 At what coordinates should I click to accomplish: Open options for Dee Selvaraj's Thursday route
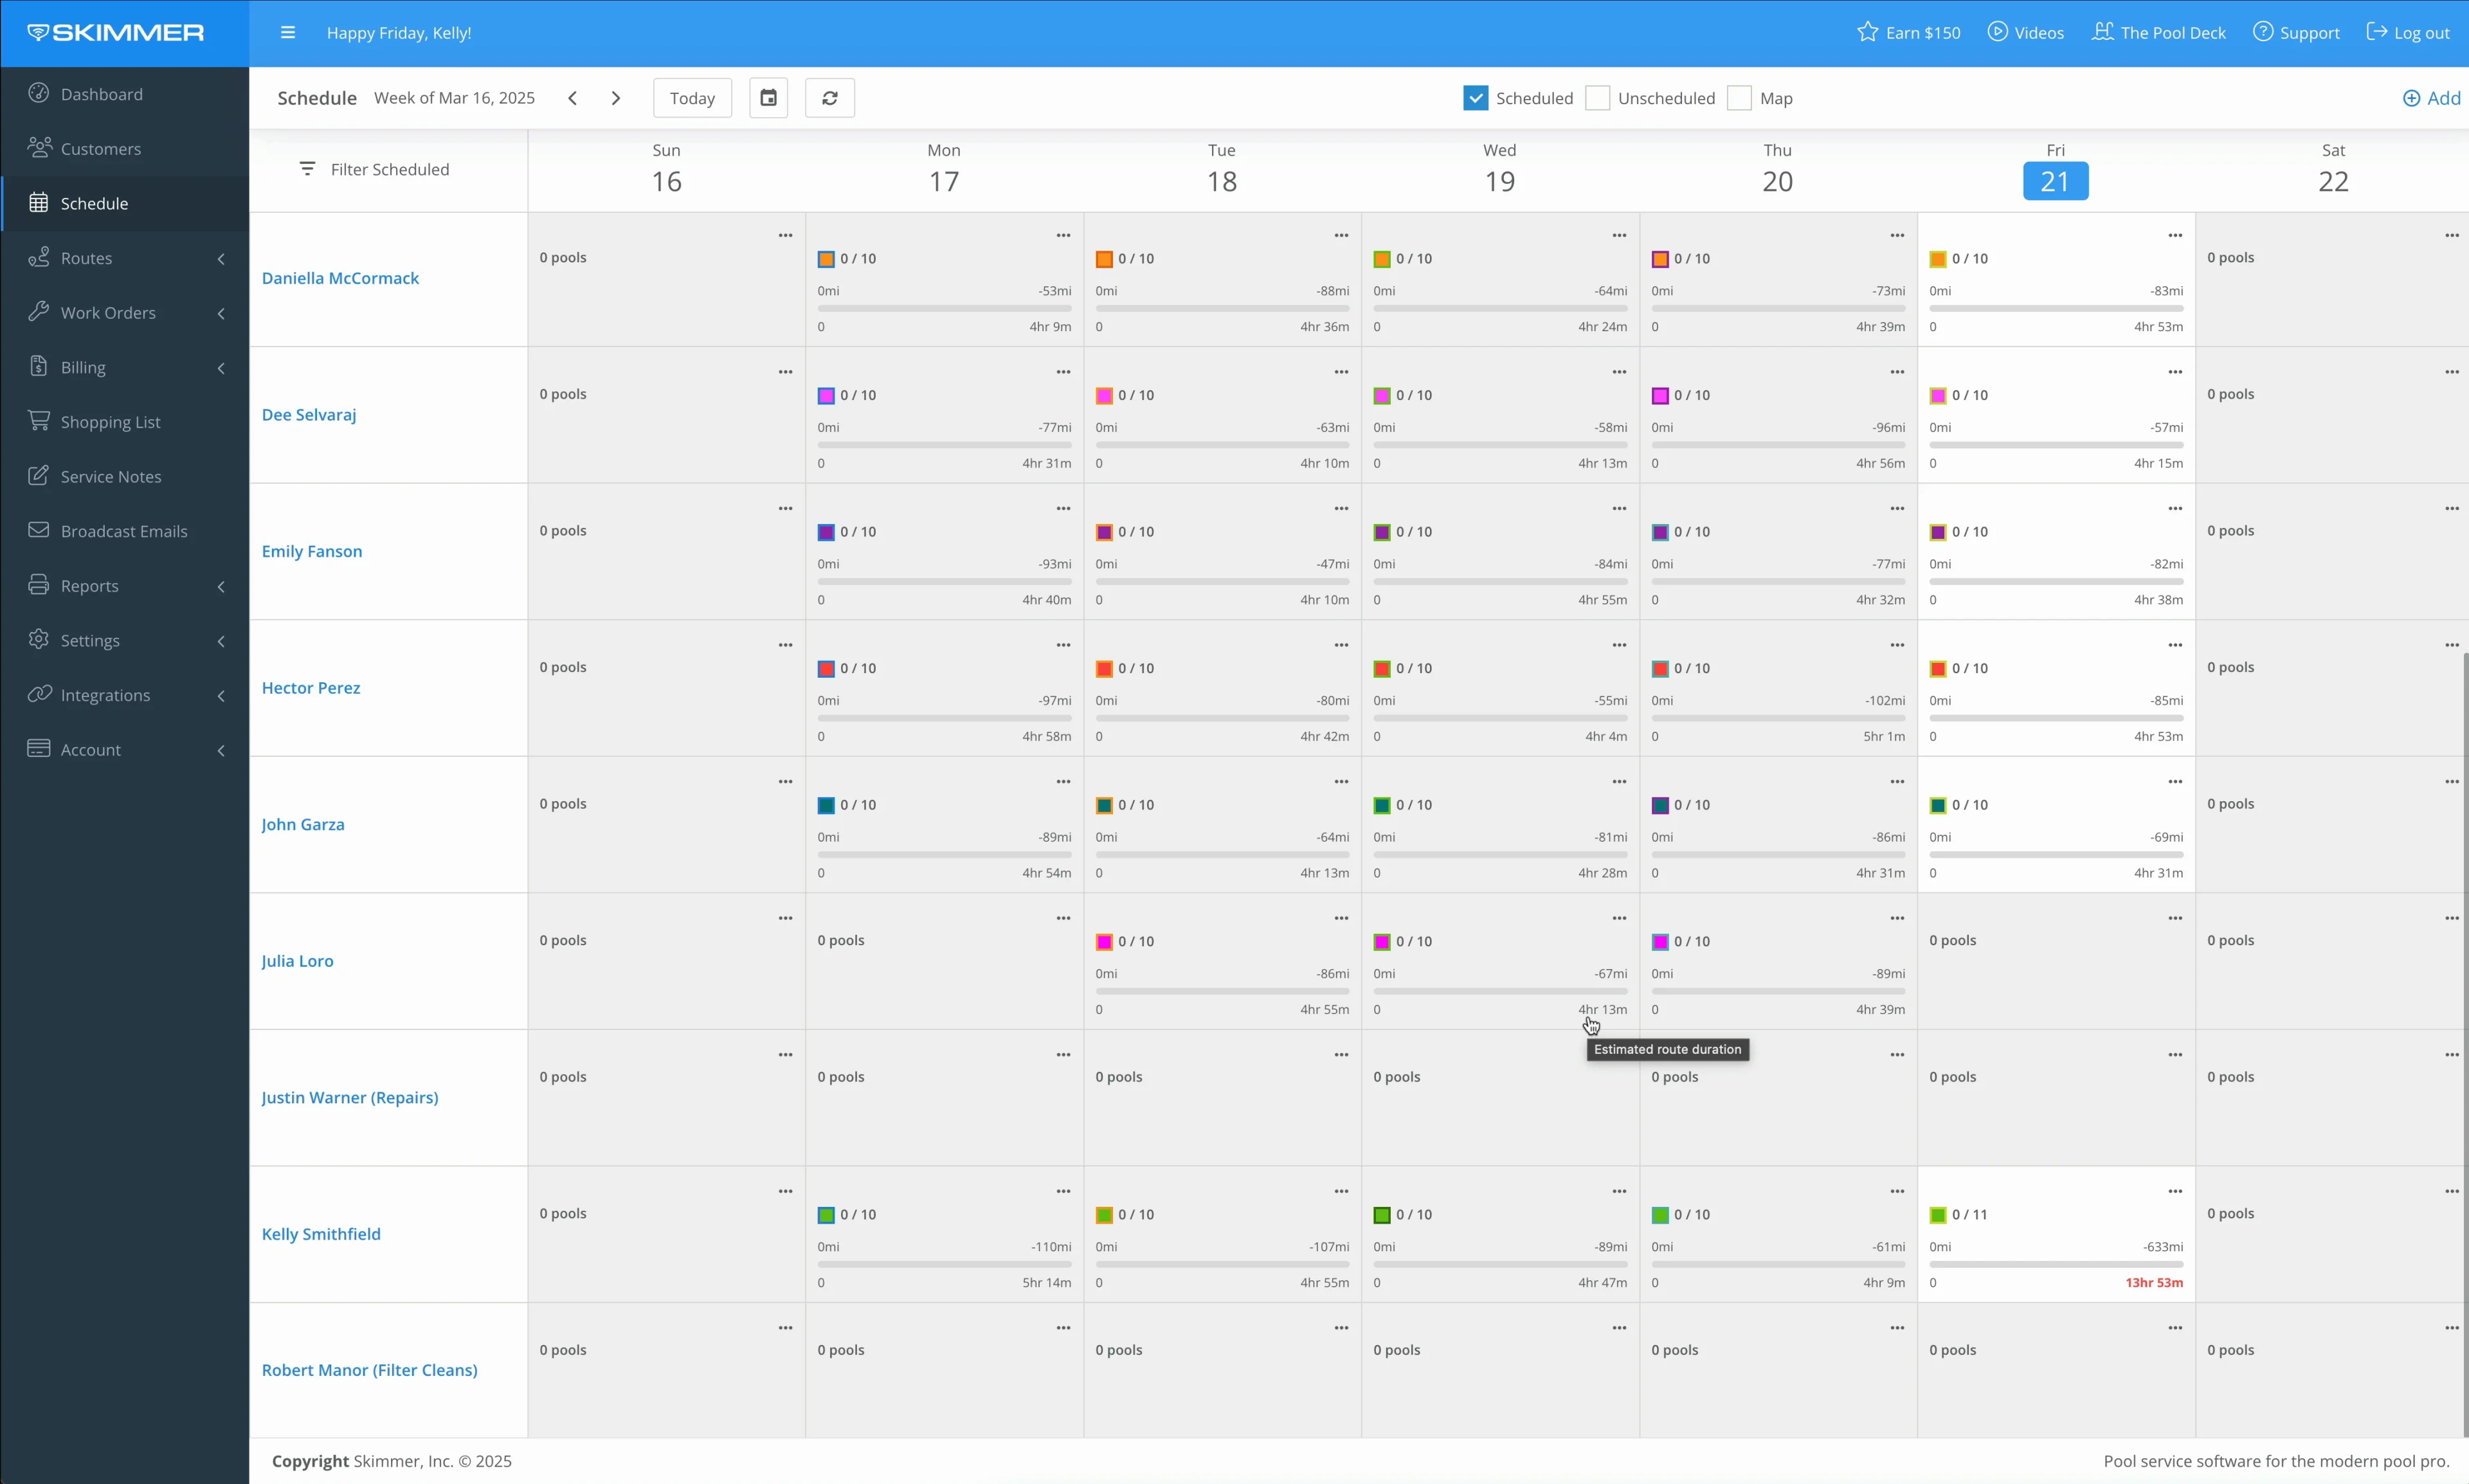pos(1897,372)
